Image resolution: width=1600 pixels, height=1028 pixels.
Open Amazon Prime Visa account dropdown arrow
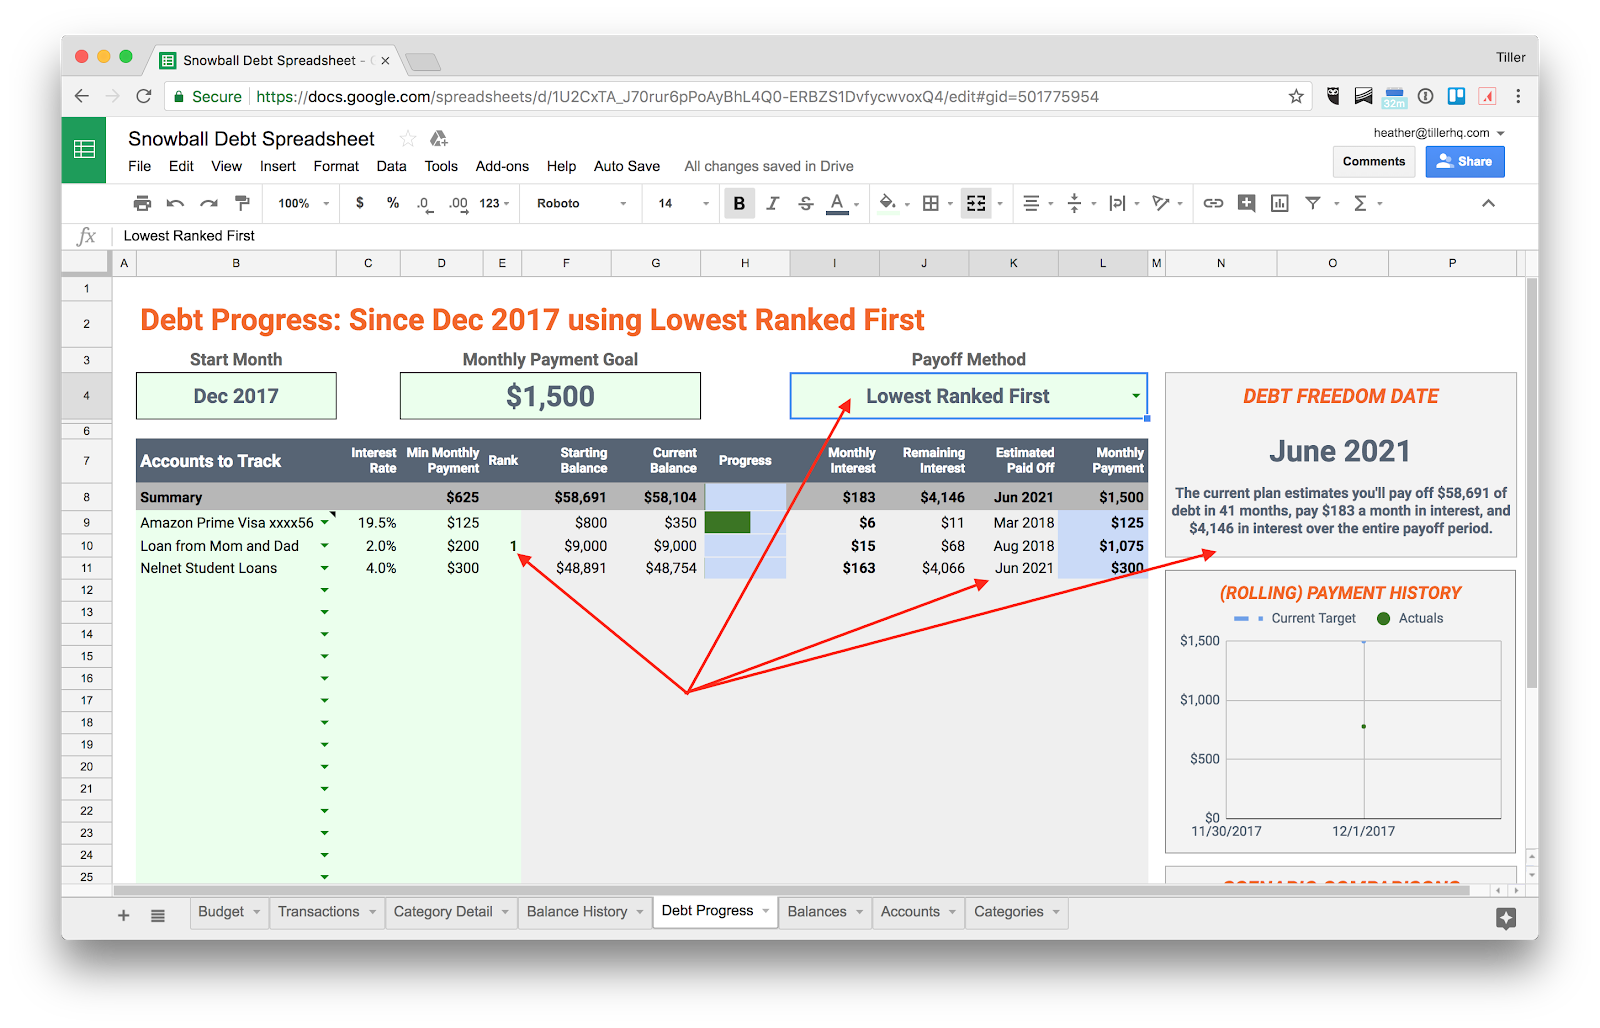(x=324, y=522)
